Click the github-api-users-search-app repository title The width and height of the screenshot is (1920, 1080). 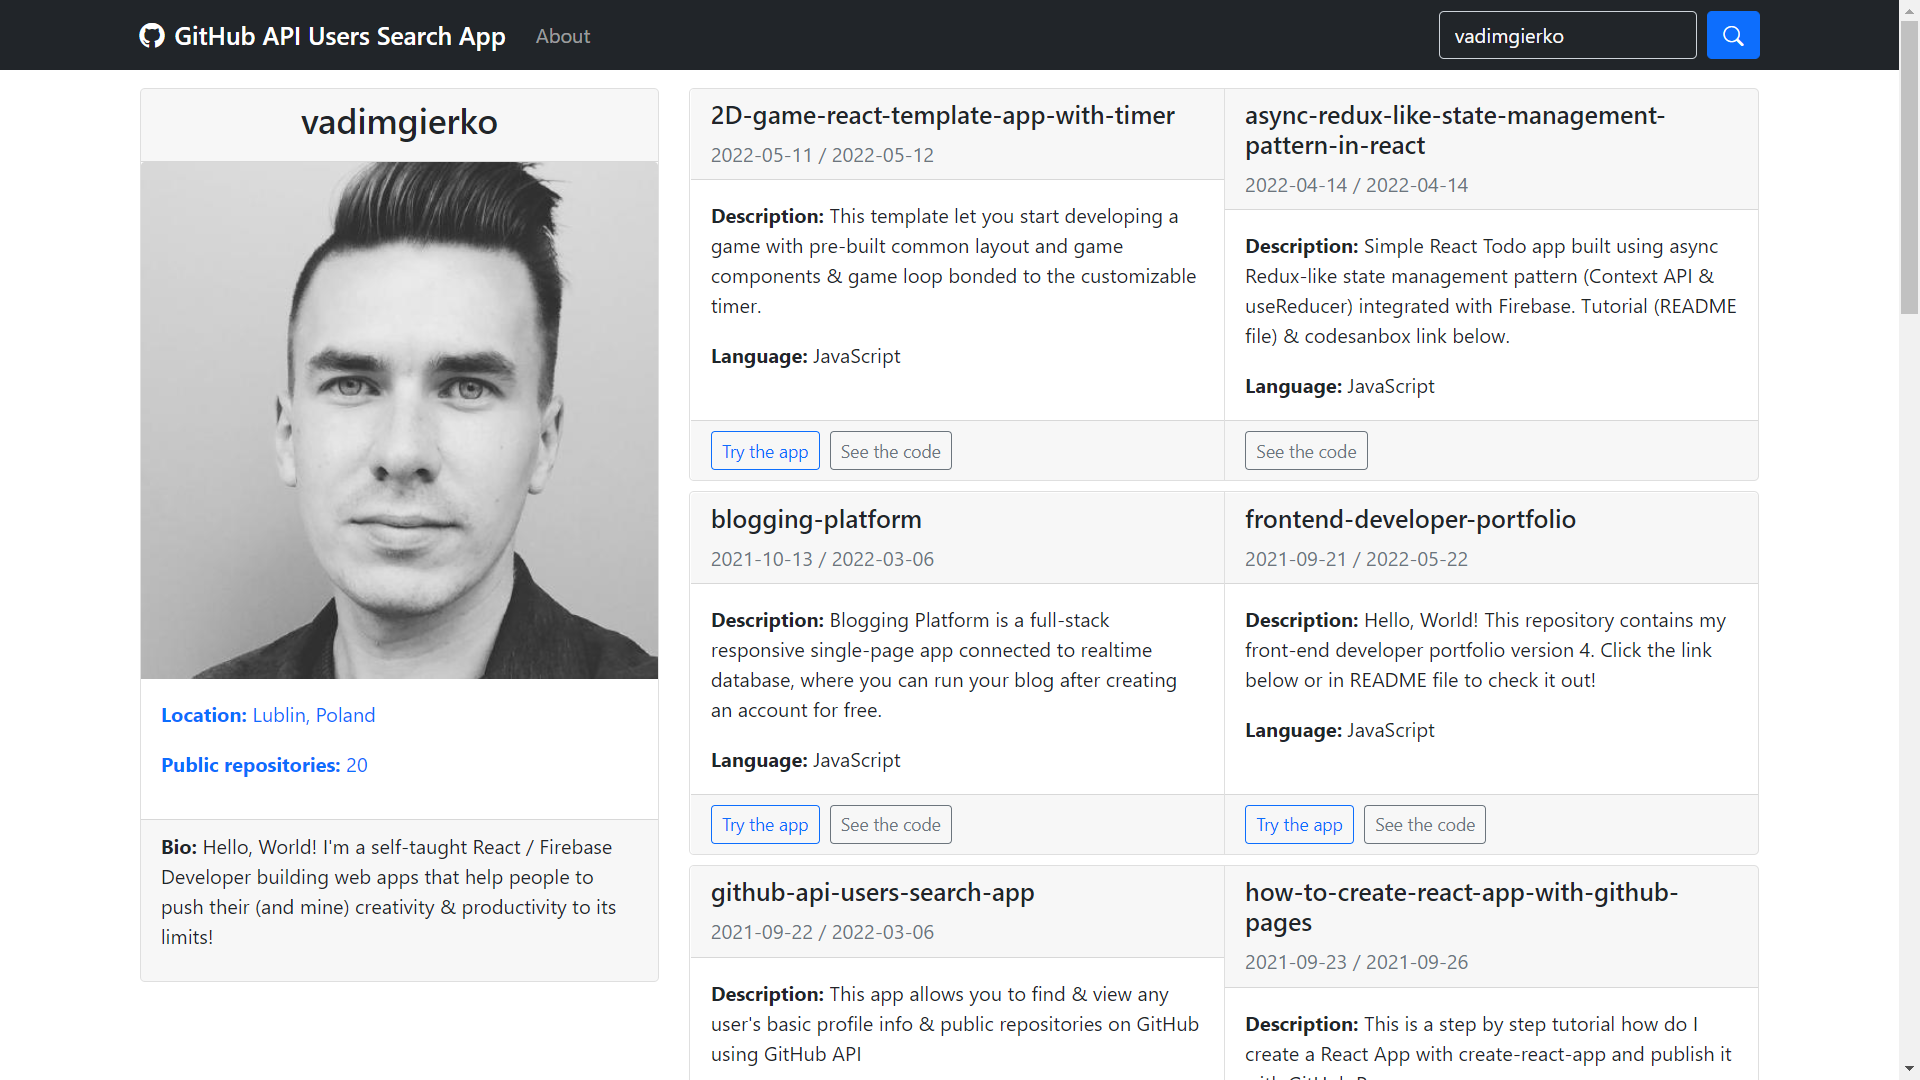coord(872,891)
